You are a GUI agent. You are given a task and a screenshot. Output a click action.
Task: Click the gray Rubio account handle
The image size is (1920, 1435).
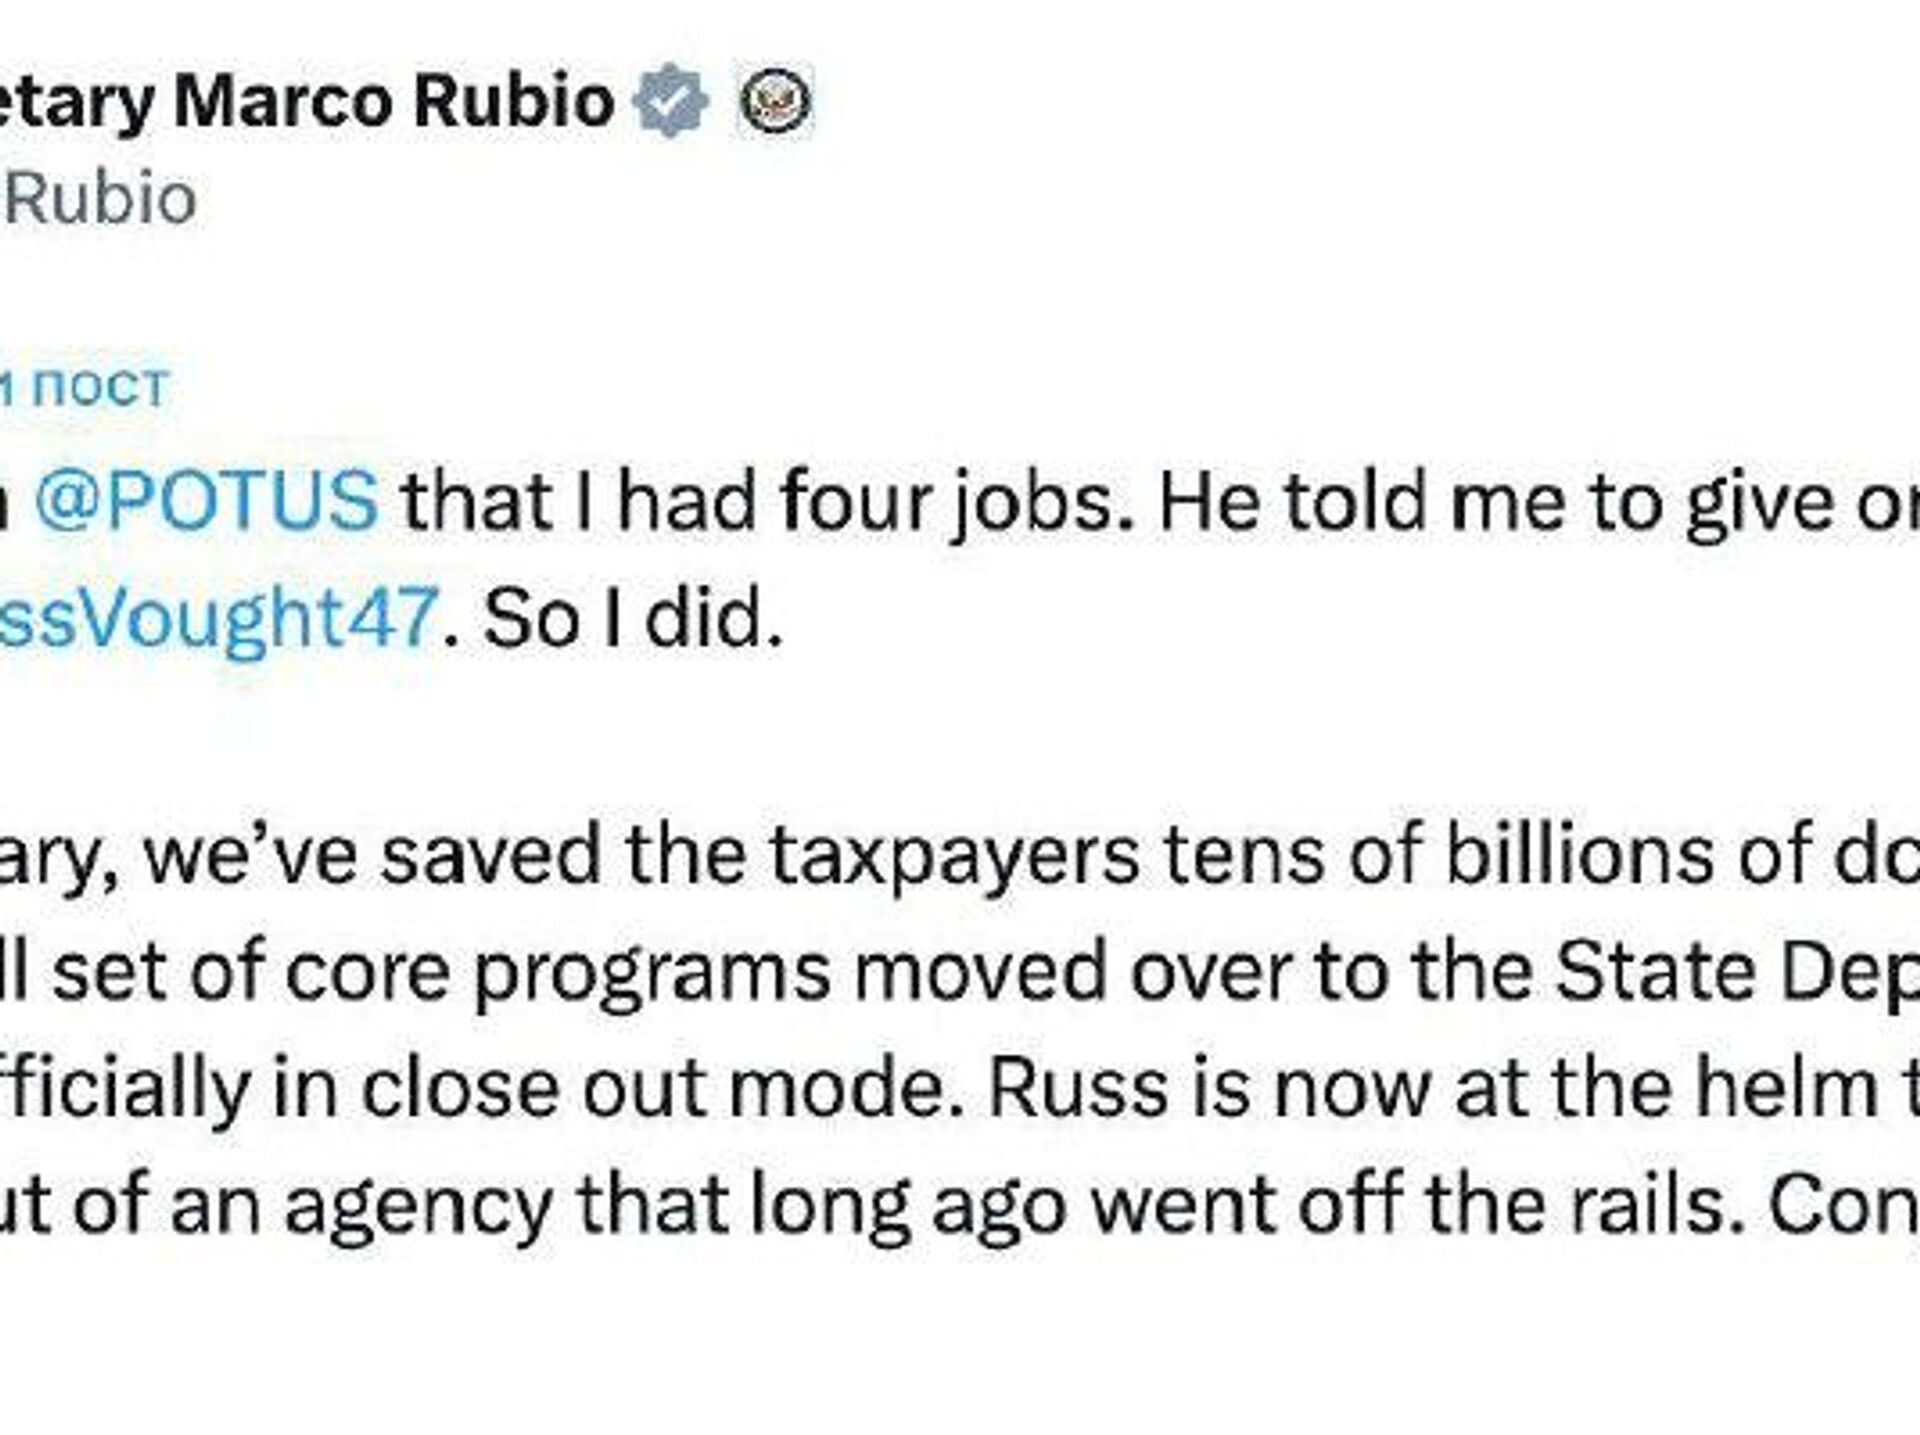[x=100, y=198]
